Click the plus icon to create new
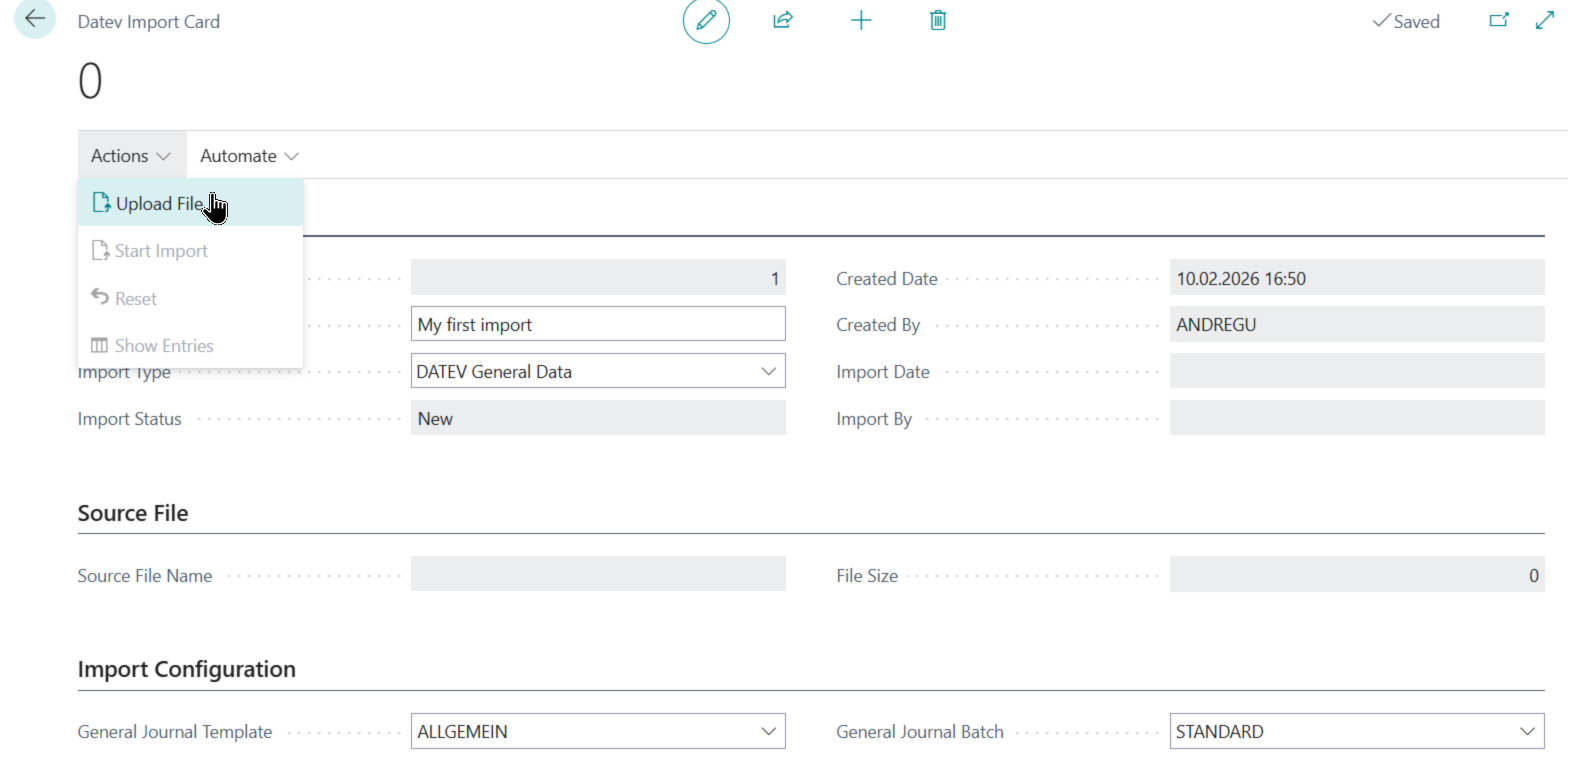The width and height of the screenshot is (1595, 768). 861,21
